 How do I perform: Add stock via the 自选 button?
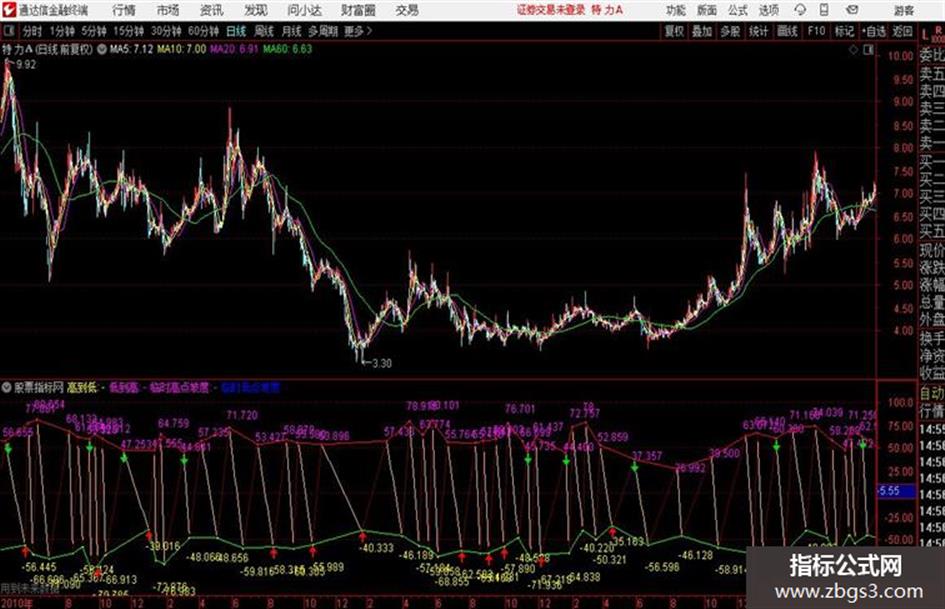pos(874,31)
